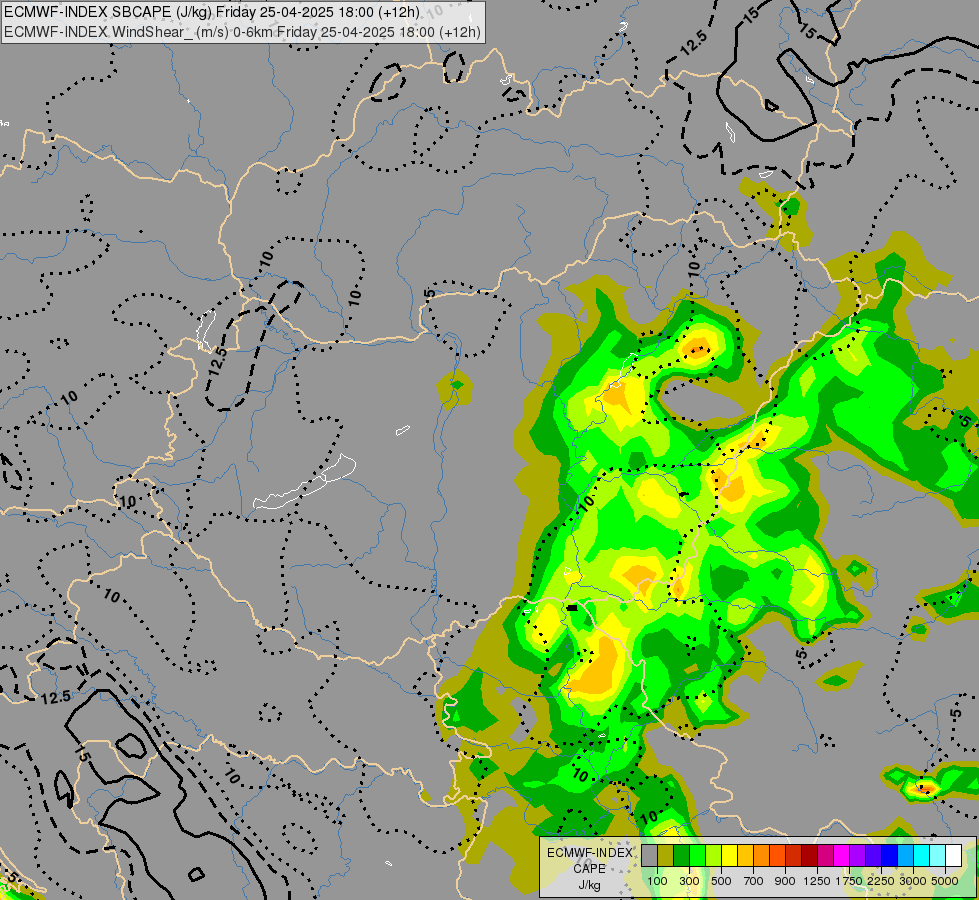Click the '700' legend value label
979x900 pixels.
pos(753,881)
